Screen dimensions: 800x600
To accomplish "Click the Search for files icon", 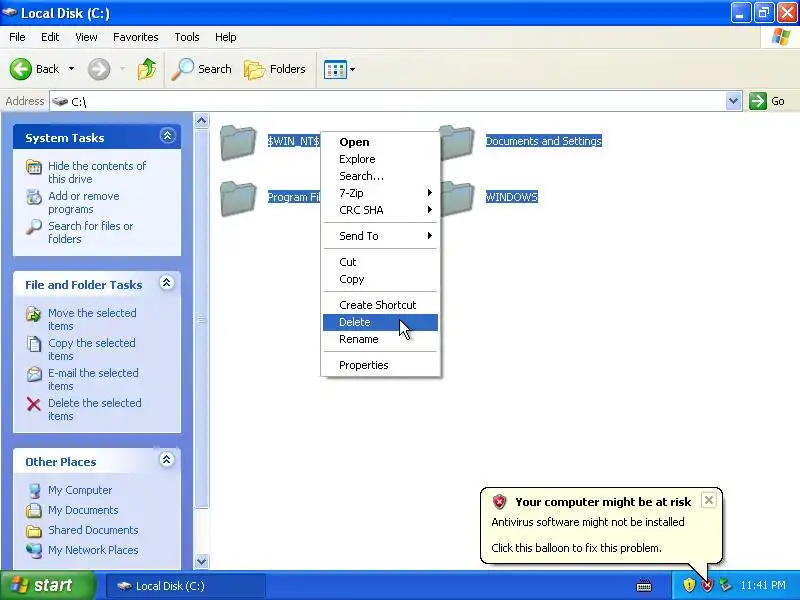I will point(34,227).
